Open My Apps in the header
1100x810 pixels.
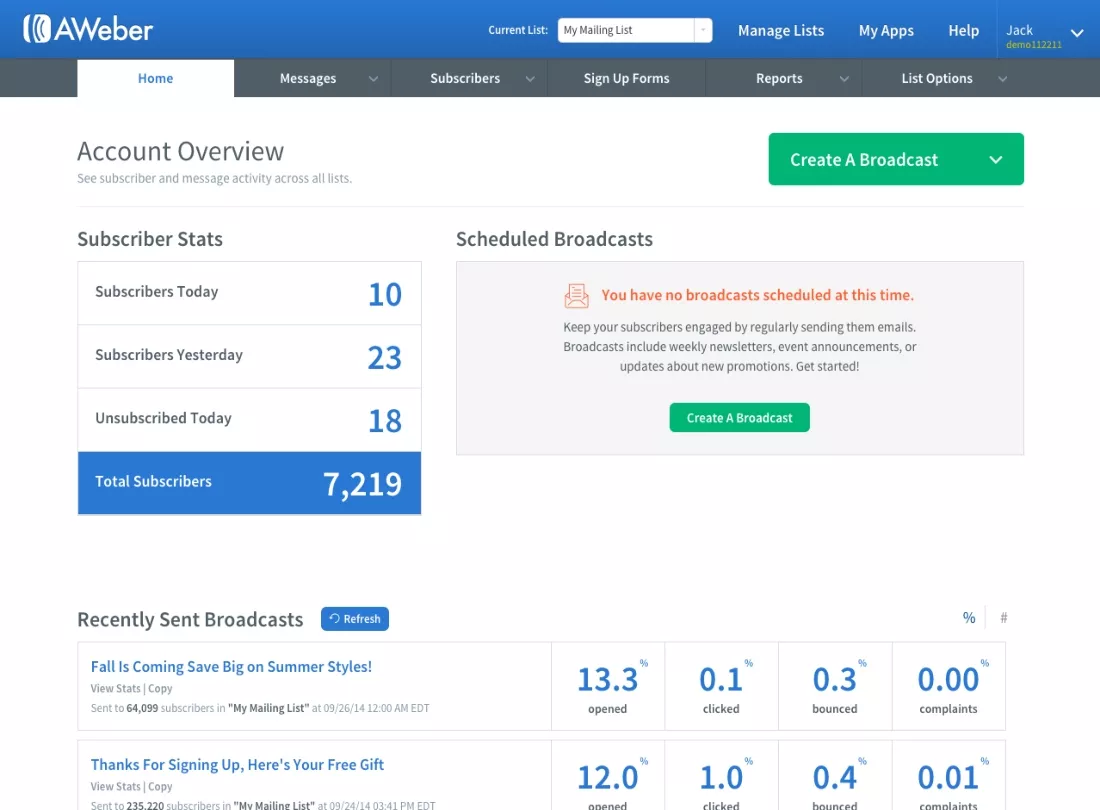886,30
